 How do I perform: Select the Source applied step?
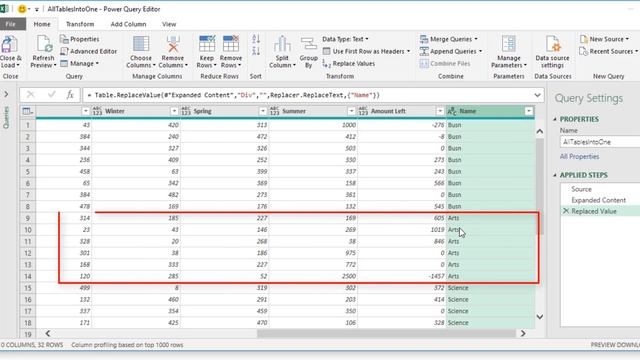click(x=581, y=189)
